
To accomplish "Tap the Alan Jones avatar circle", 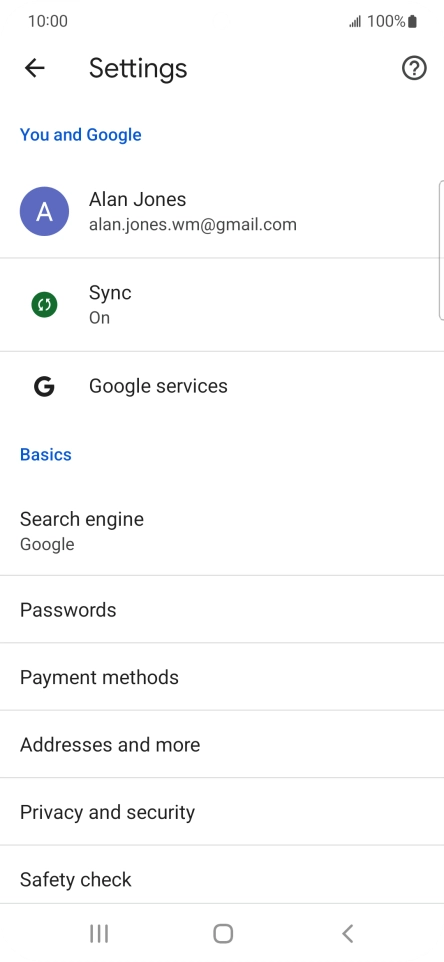I will (44, 212).
